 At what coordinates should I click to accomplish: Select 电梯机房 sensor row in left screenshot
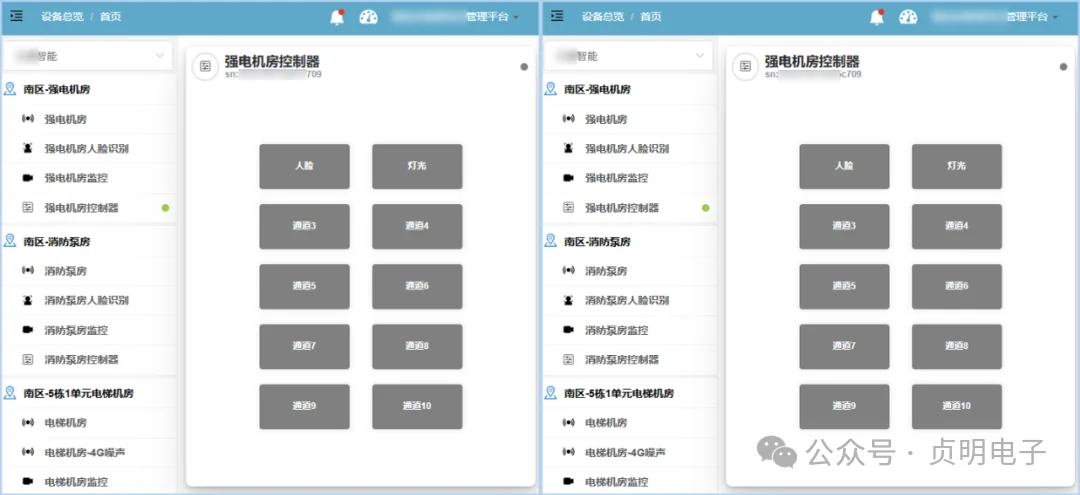tap(88, 422)
